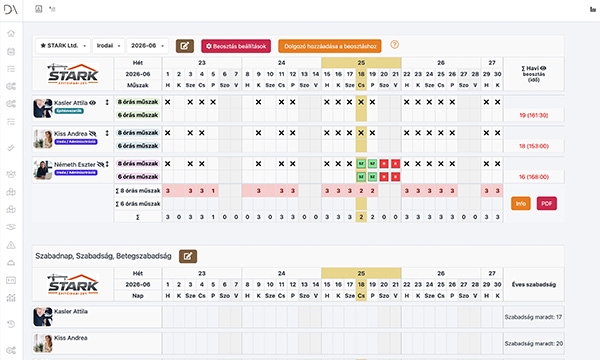Click reorder arrows icon for Kasler Attila
The width and height of the screenshot is (600, 360).
[107, 102]
